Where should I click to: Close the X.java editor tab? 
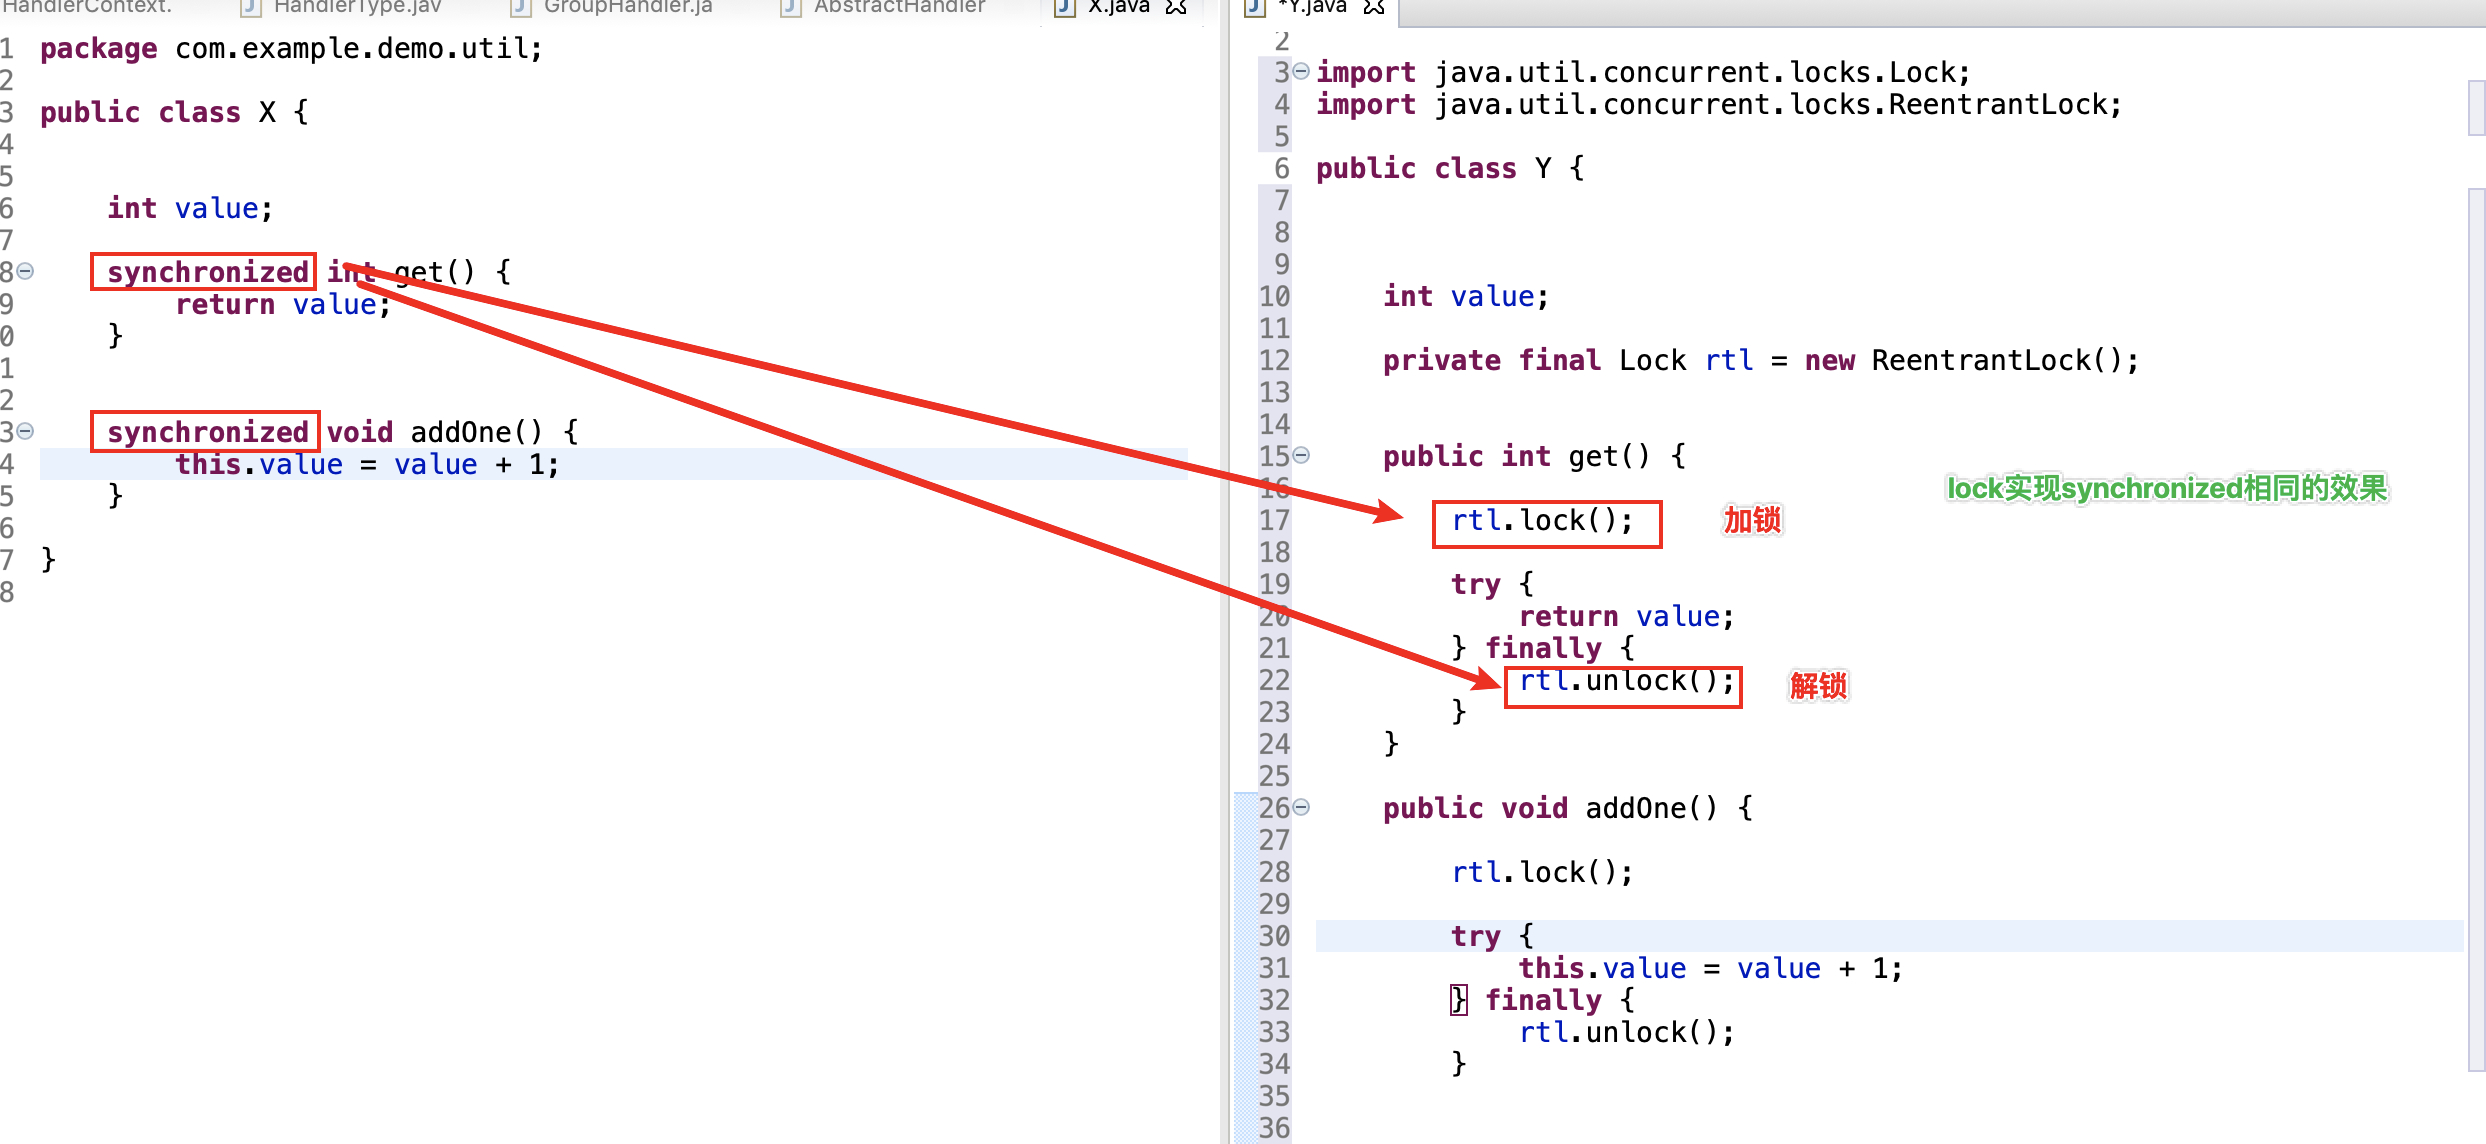(1176, 7)
